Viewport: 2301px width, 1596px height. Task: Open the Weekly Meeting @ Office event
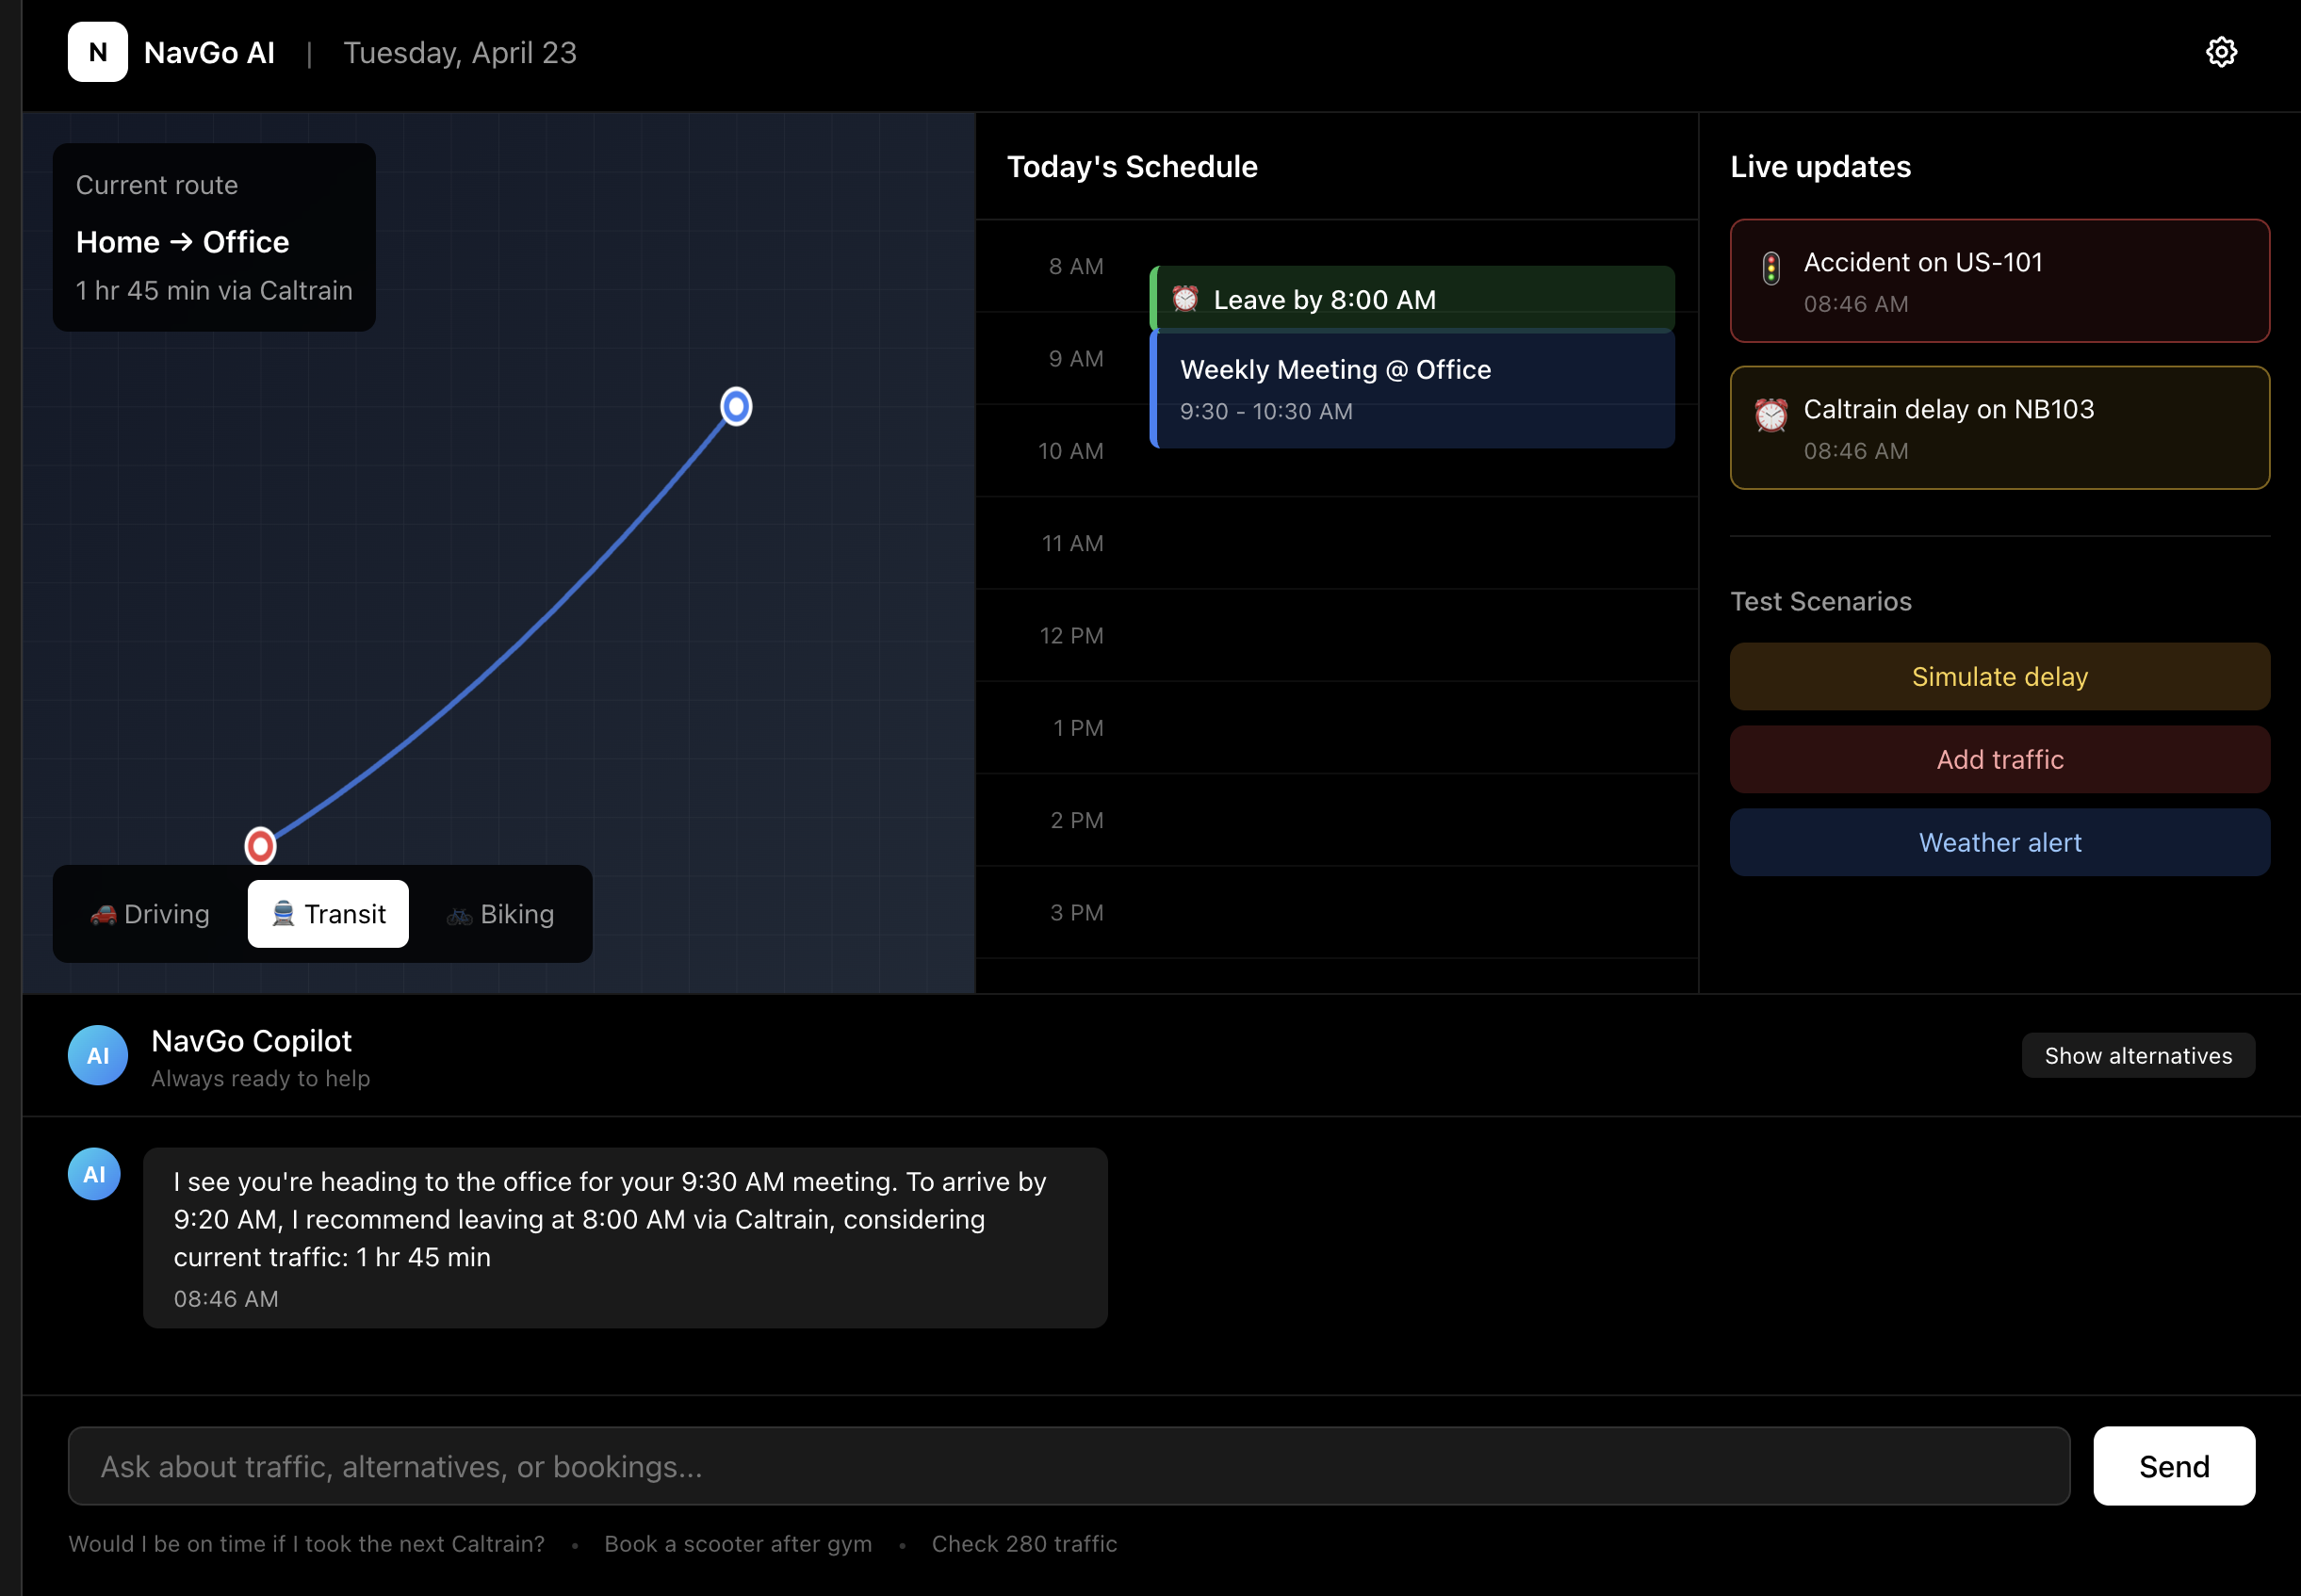click(x=1411, y=389)
